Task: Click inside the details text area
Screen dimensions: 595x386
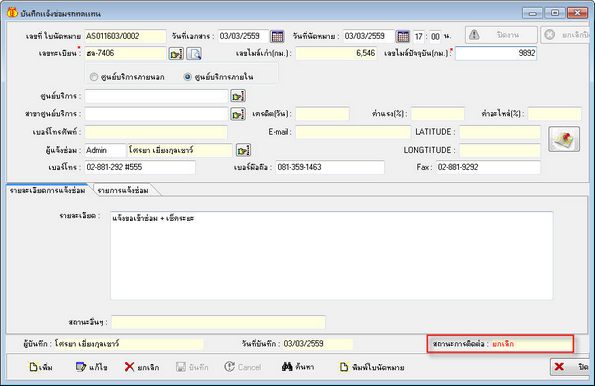Action: coord(331,256)
